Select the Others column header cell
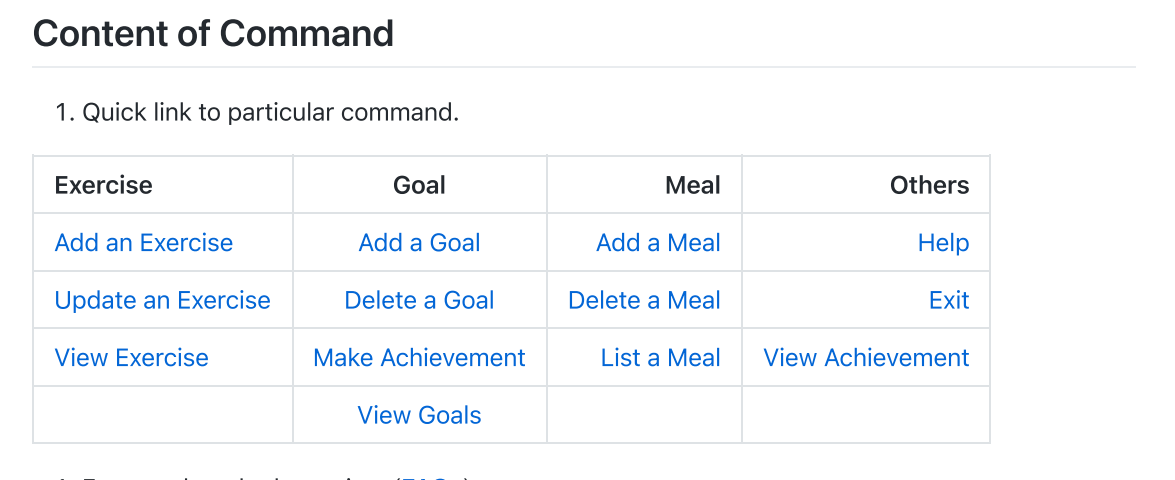Viewport: 1175px width, 480px height. 866,185
